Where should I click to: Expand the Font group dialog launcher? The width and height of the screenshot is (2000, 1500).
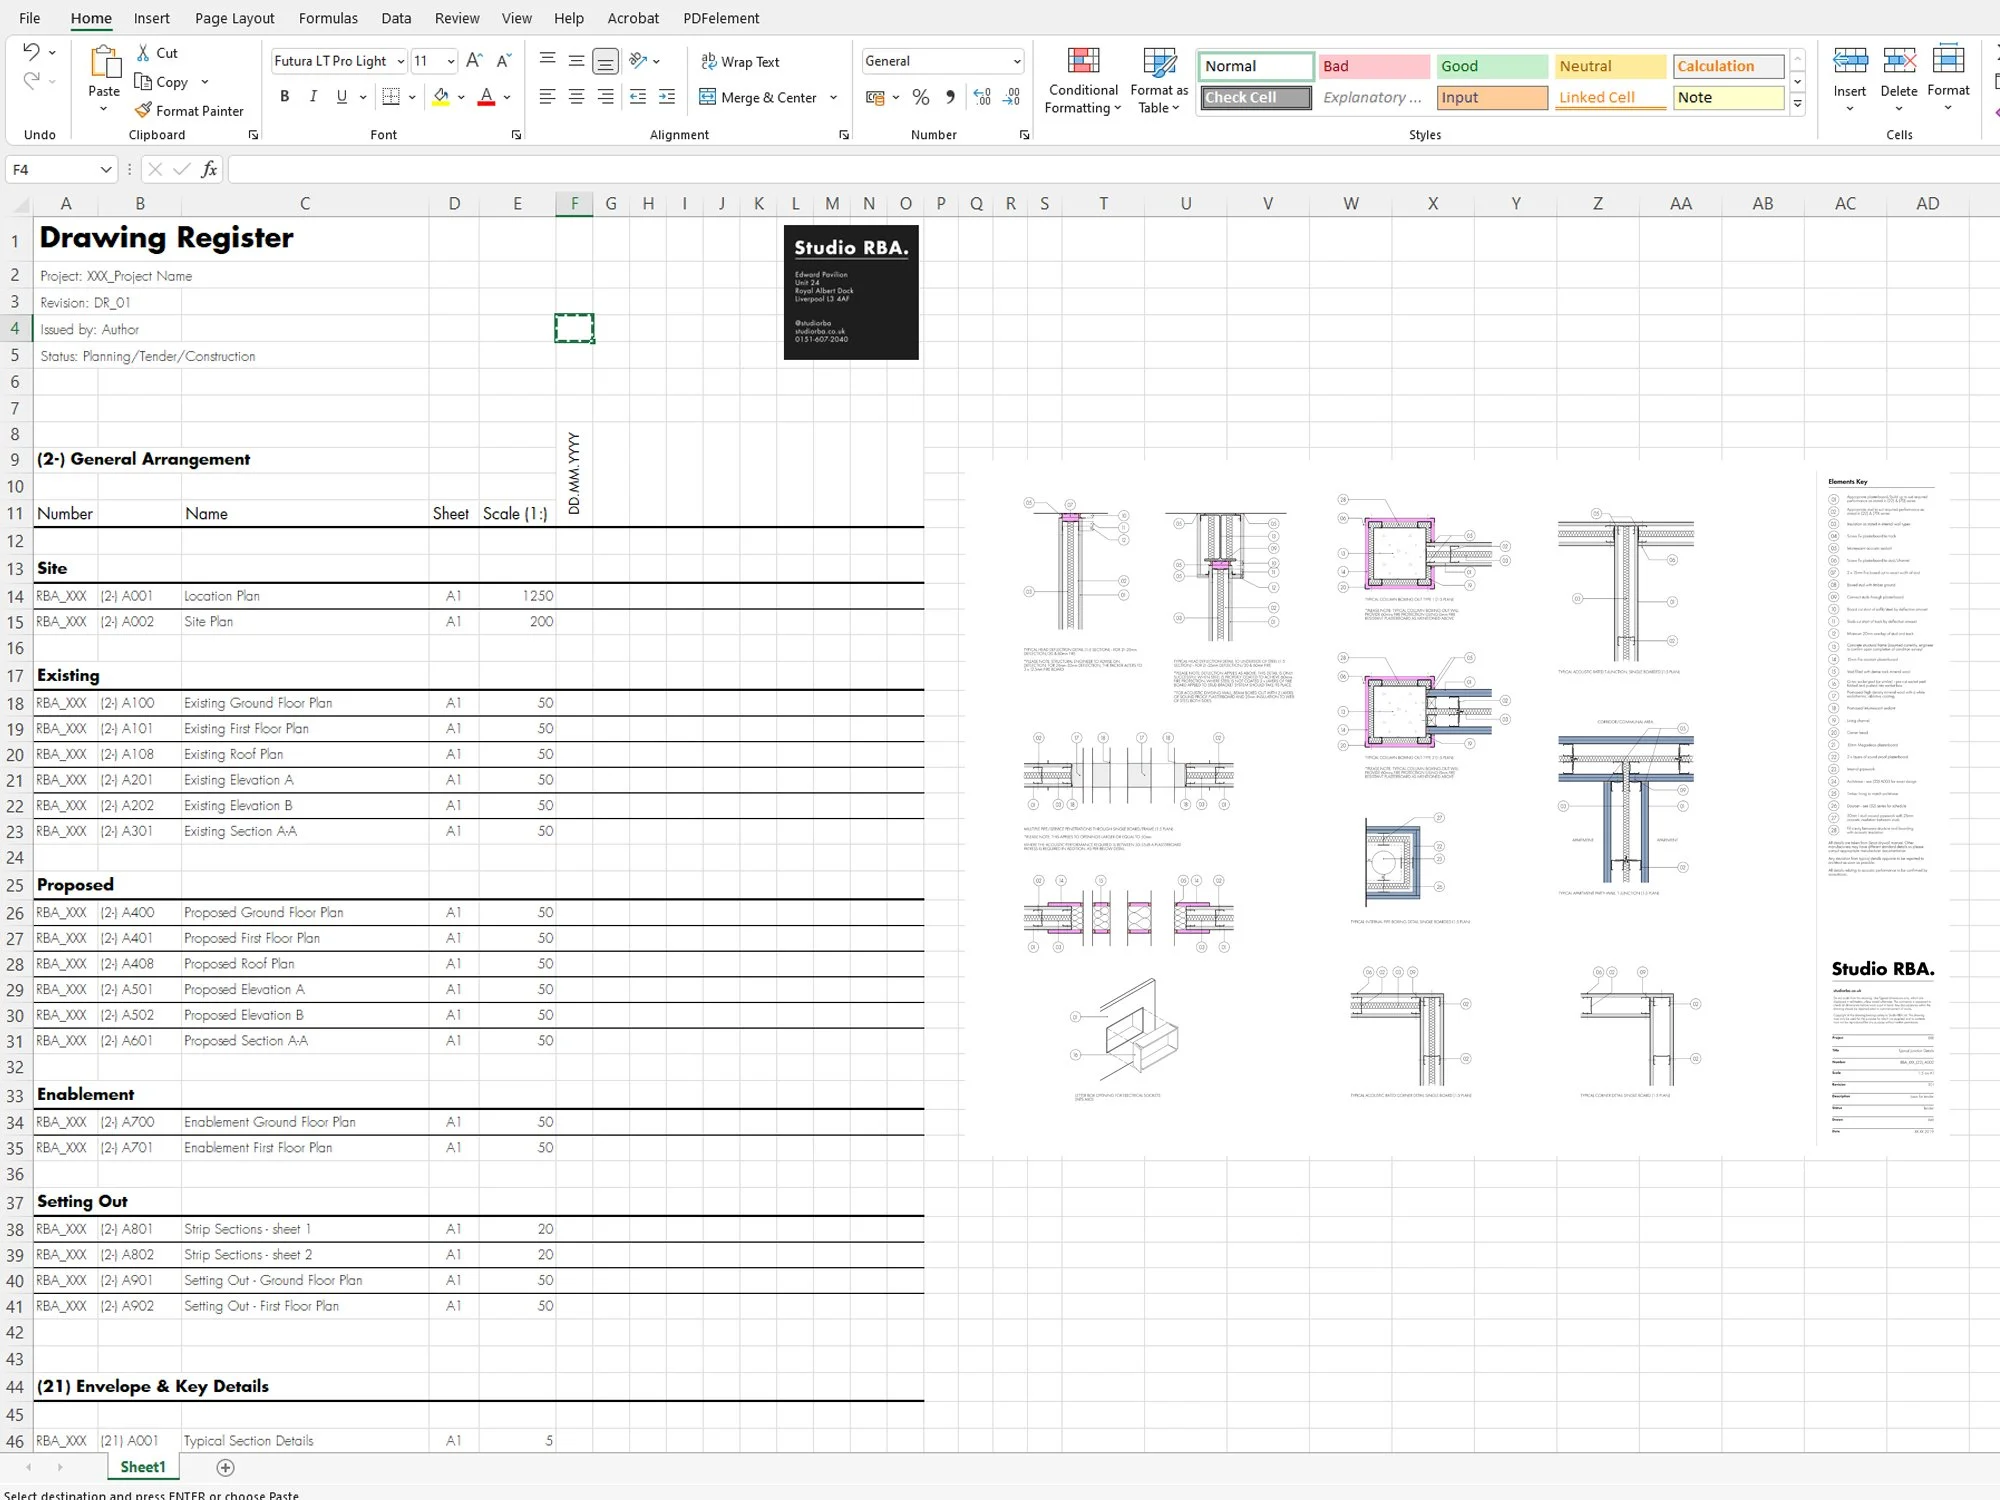pos(516,134)
